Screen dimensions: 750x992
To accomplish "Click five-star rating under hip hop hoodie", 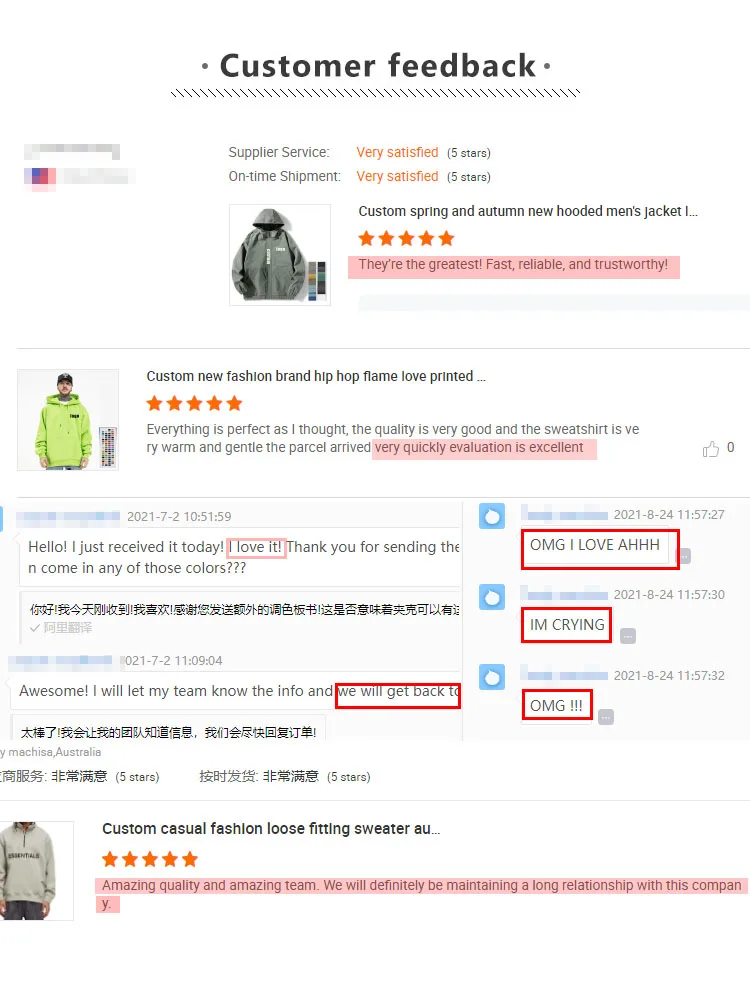I will tap(194, 404).
